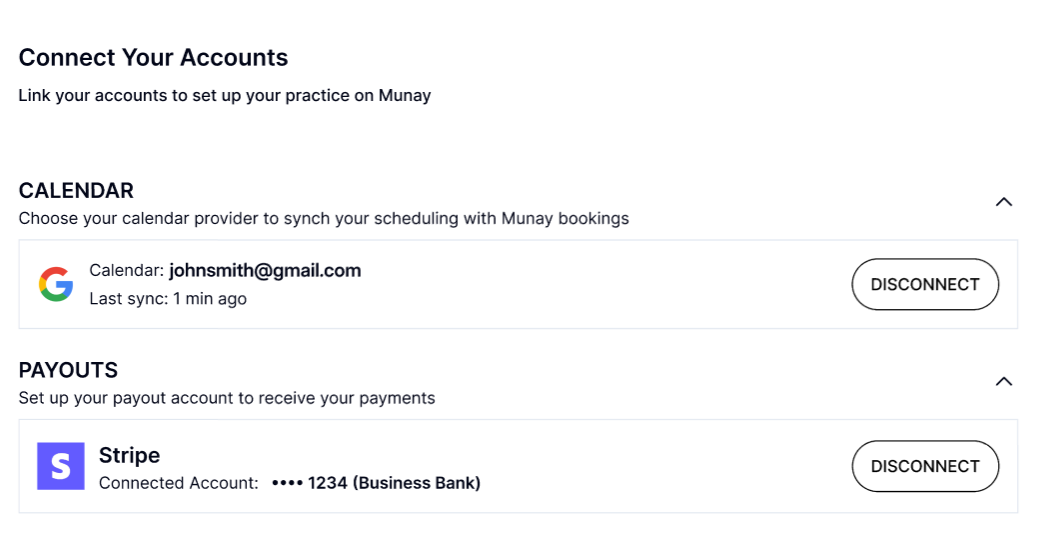Click the Google logo icon

(56, 284)
